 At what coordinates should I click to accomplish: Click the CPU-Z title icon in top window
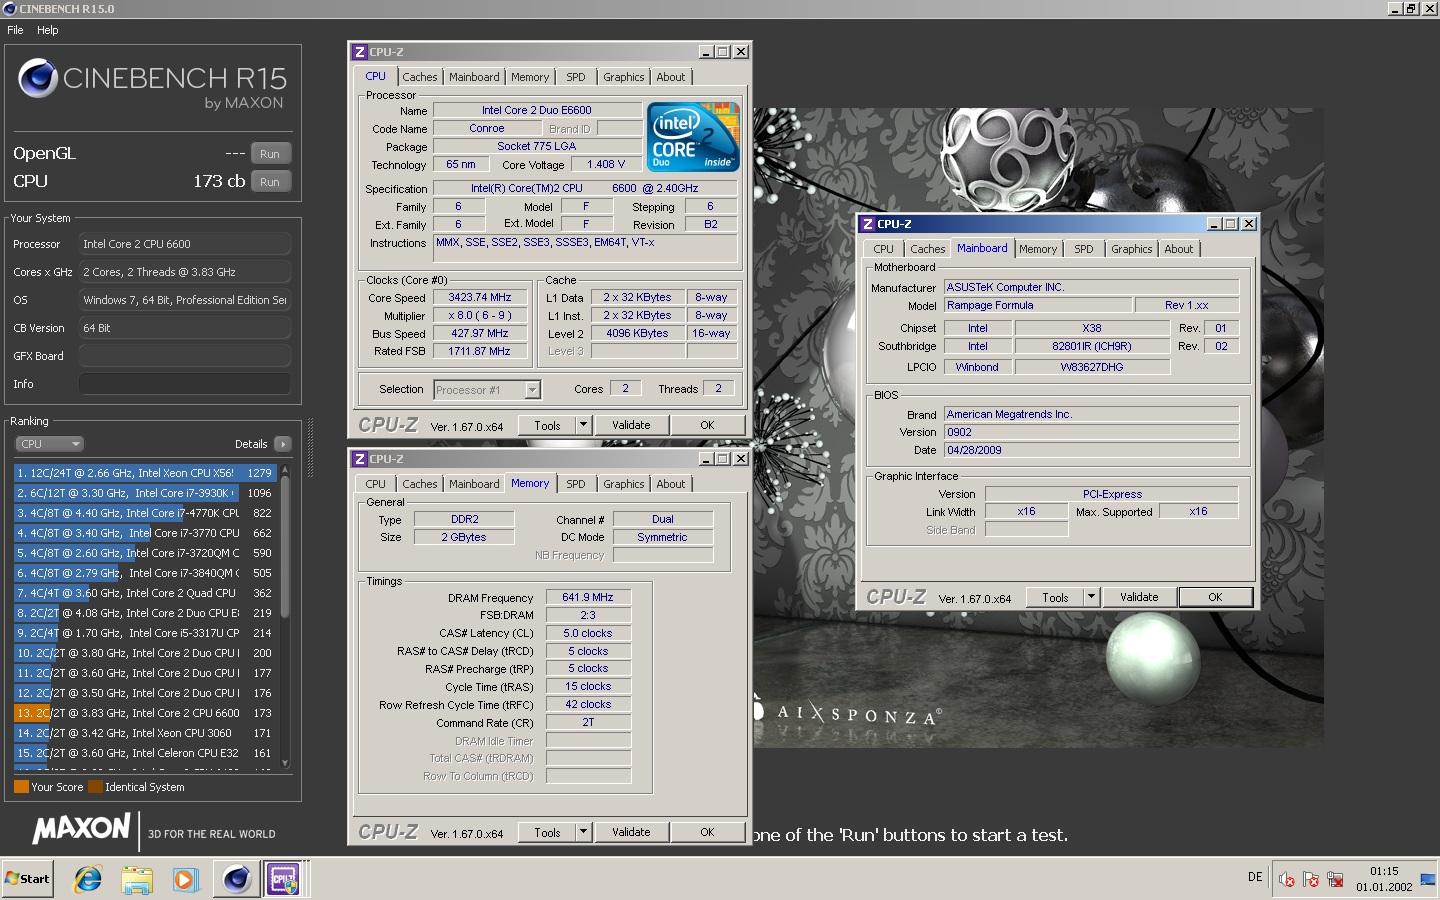tap(360, 52)
